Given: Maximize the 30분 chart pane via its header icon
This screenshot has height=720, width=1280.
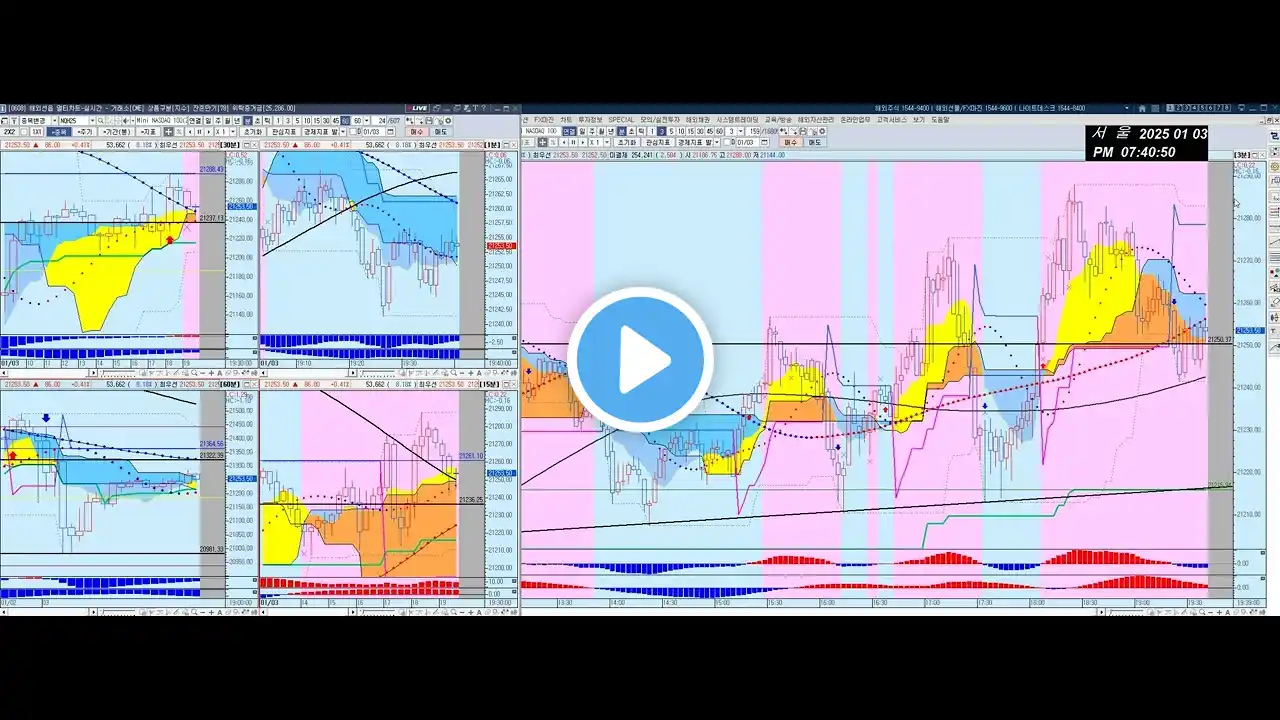Looking at the screenshot, I should 247,145.
